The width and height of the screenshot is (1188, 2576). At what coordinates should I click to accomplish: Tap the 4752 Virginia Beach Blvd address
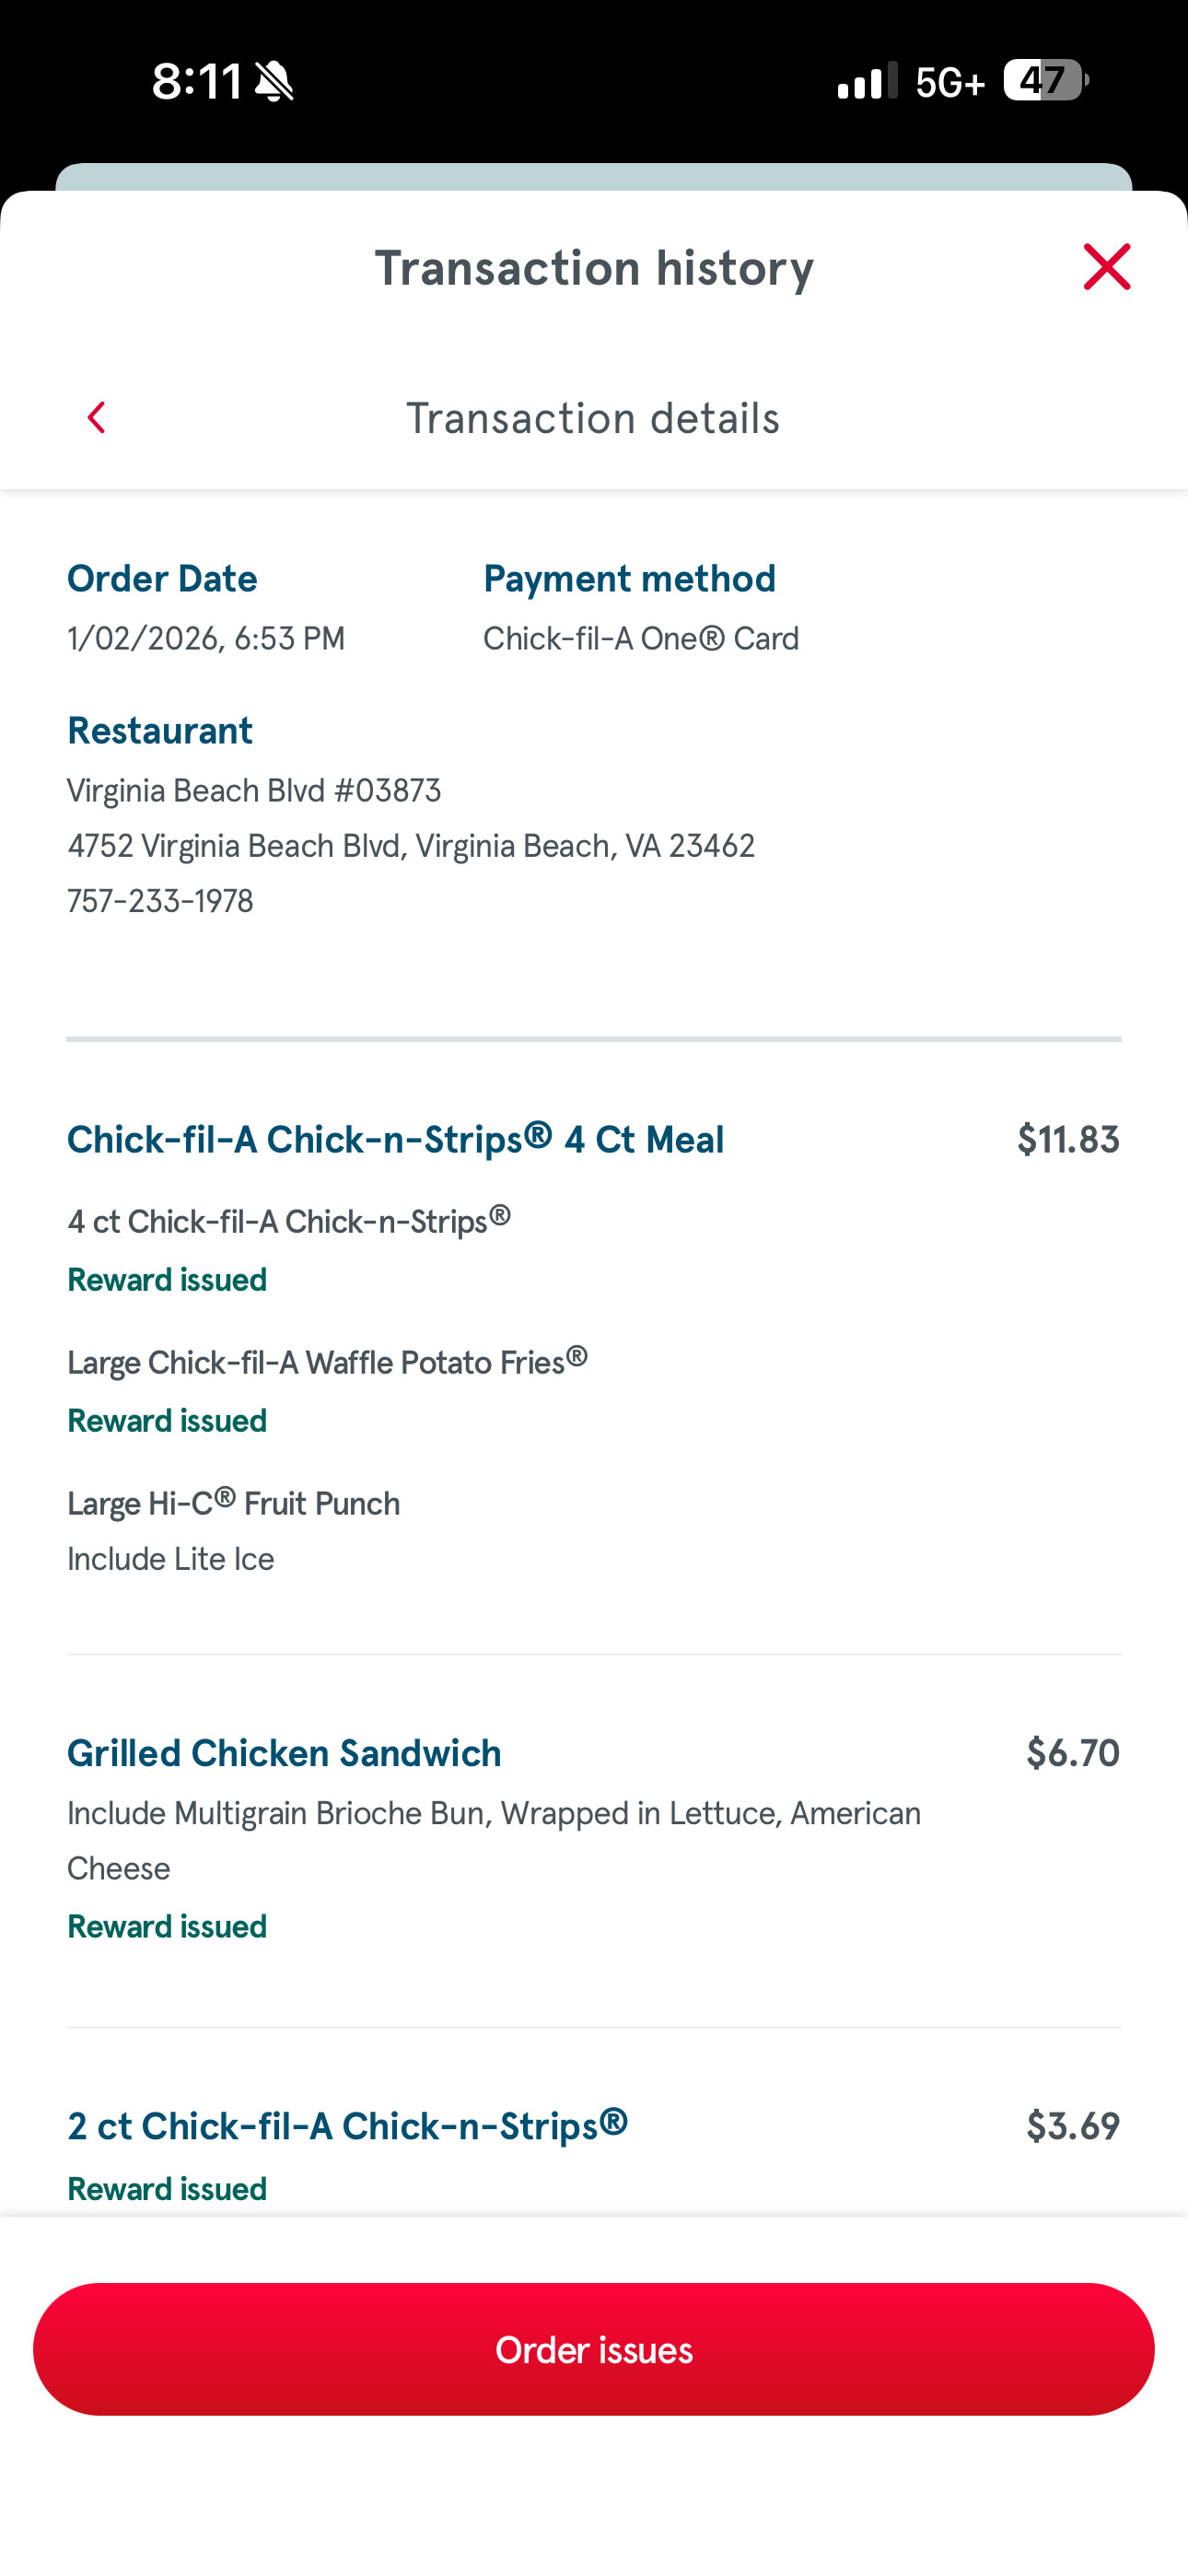[x=410, y=846]
